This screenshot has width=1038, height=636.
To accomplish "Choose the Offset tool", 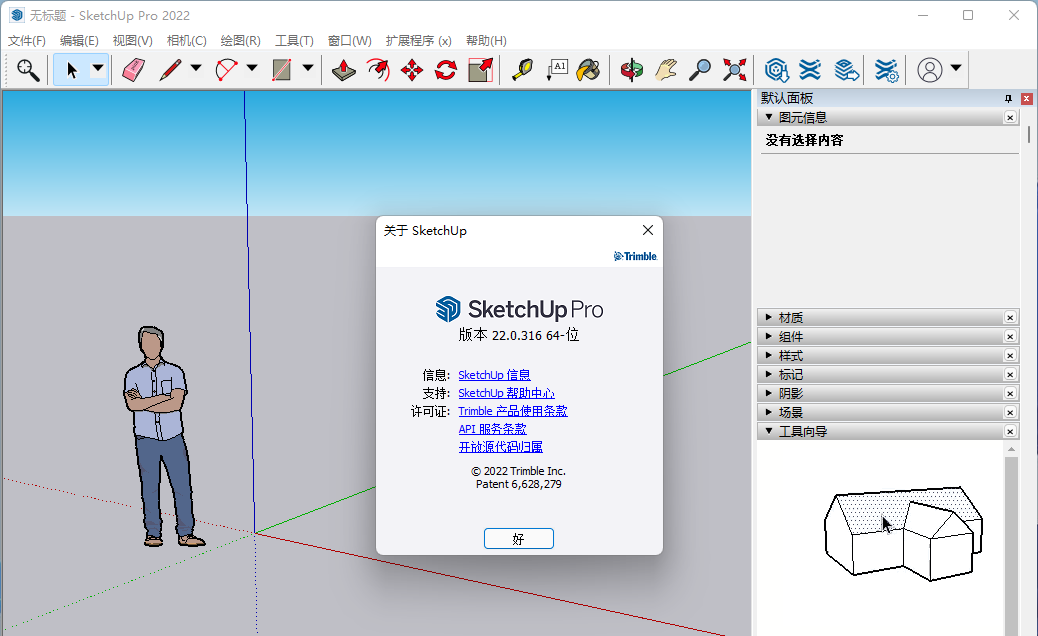I will (378, 69).
